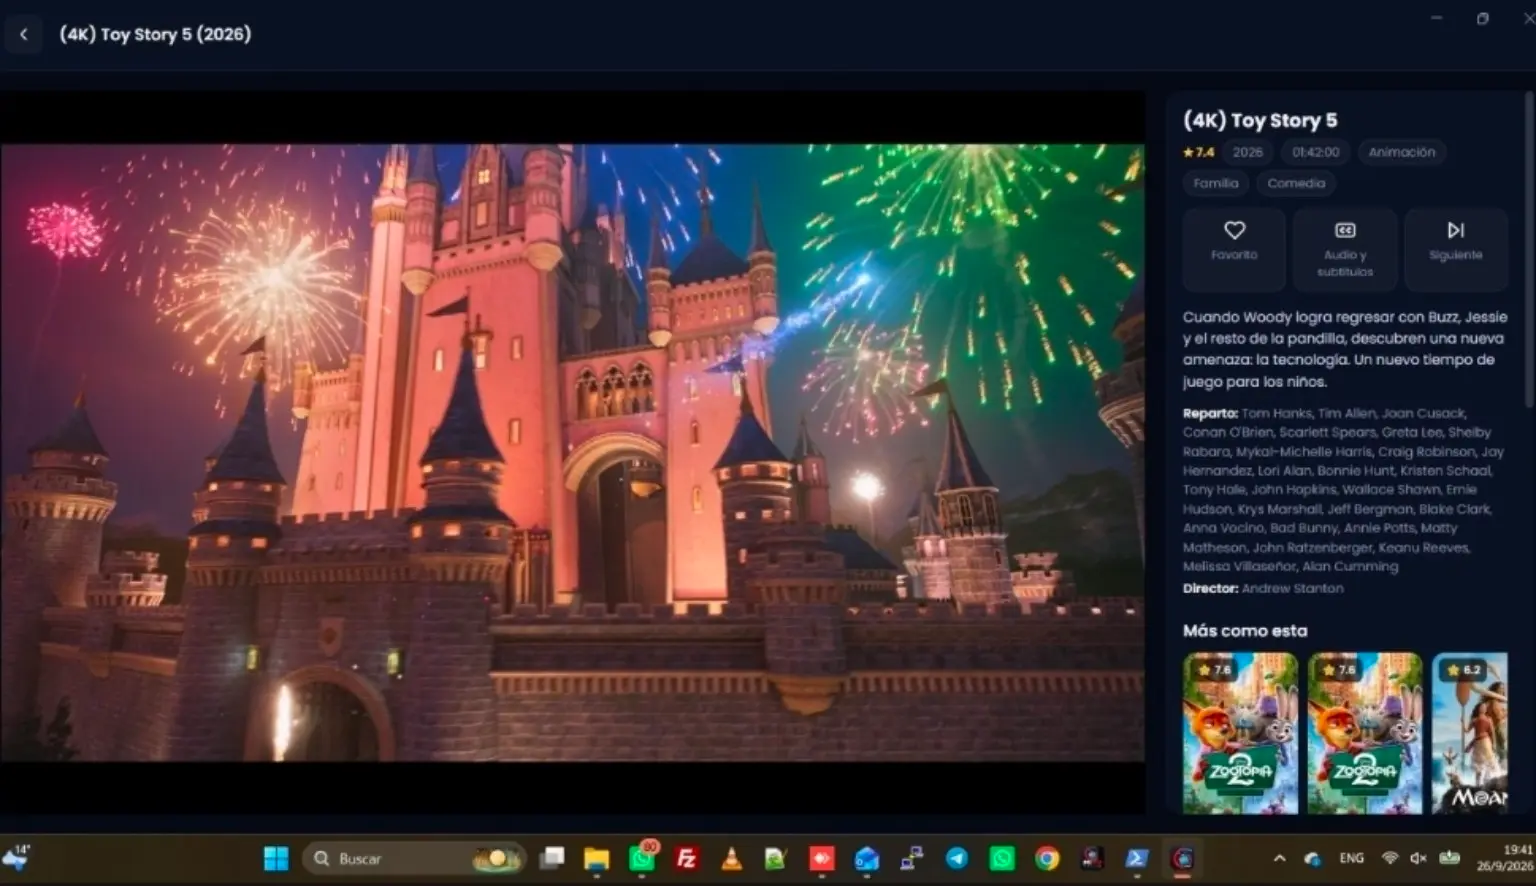Click the details panel vertical scrollbar

pos(1528,250)
